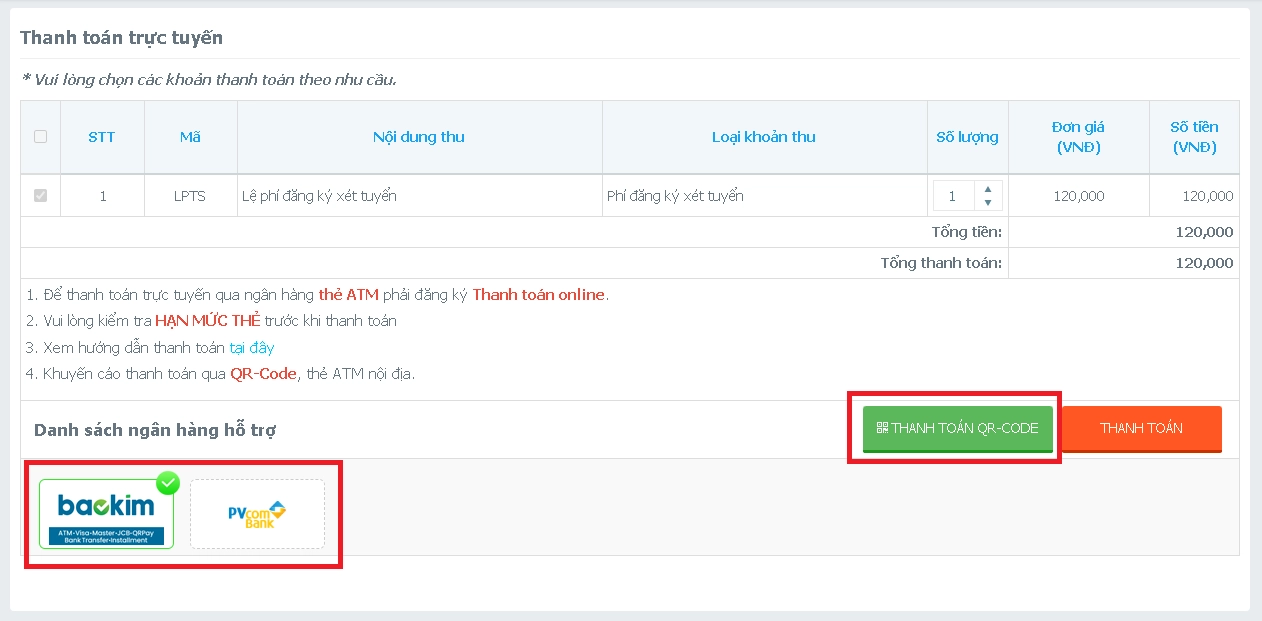The width and height of the screenshot is (1262, 621).
Task: Select the Baokim payment gateway logo
Action: click(106, 514)
